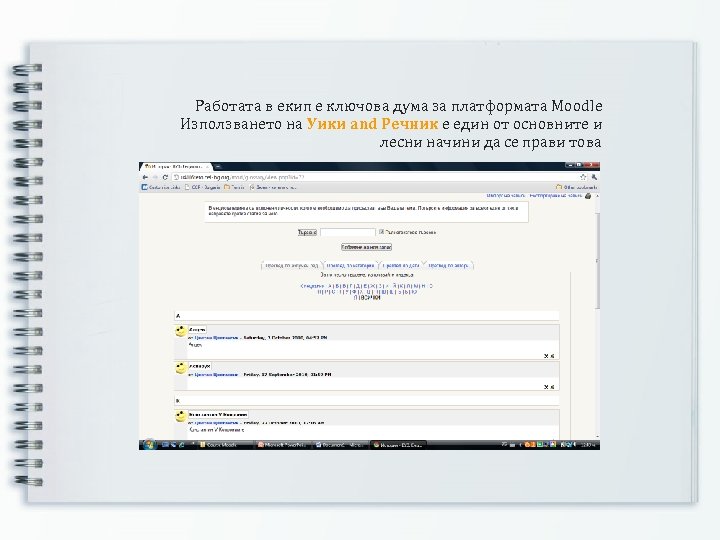The image size is (720, 540).
Task: Open the browser wrench menu
Action: 594,177
